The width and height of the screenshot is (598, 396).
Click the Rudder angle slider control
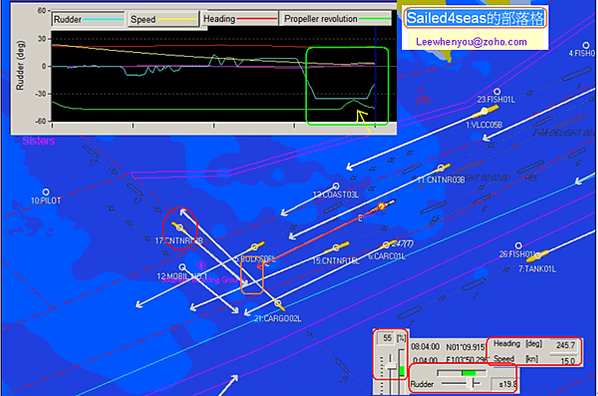click(461, 384)
